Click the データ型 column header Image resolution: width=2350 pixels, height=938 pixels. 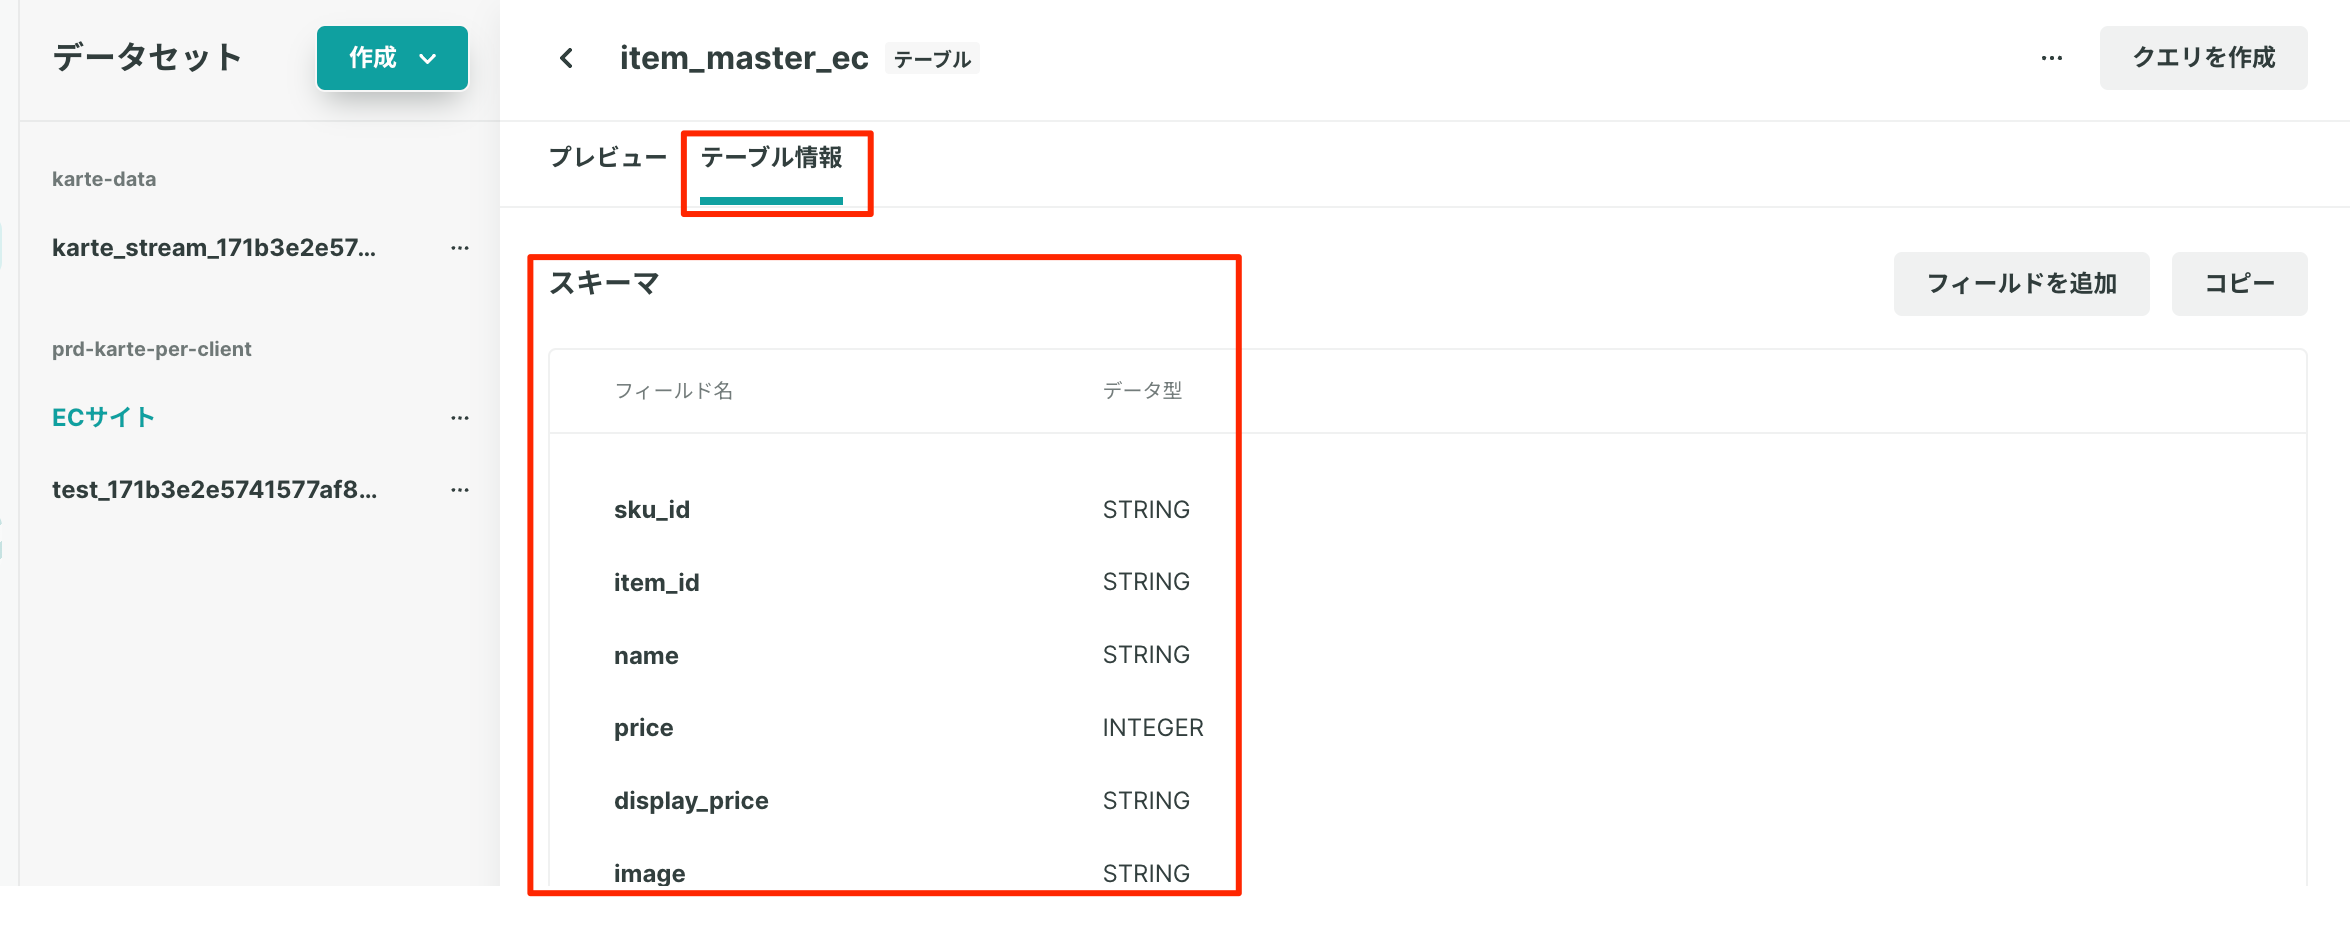[x=1142, y=391]
